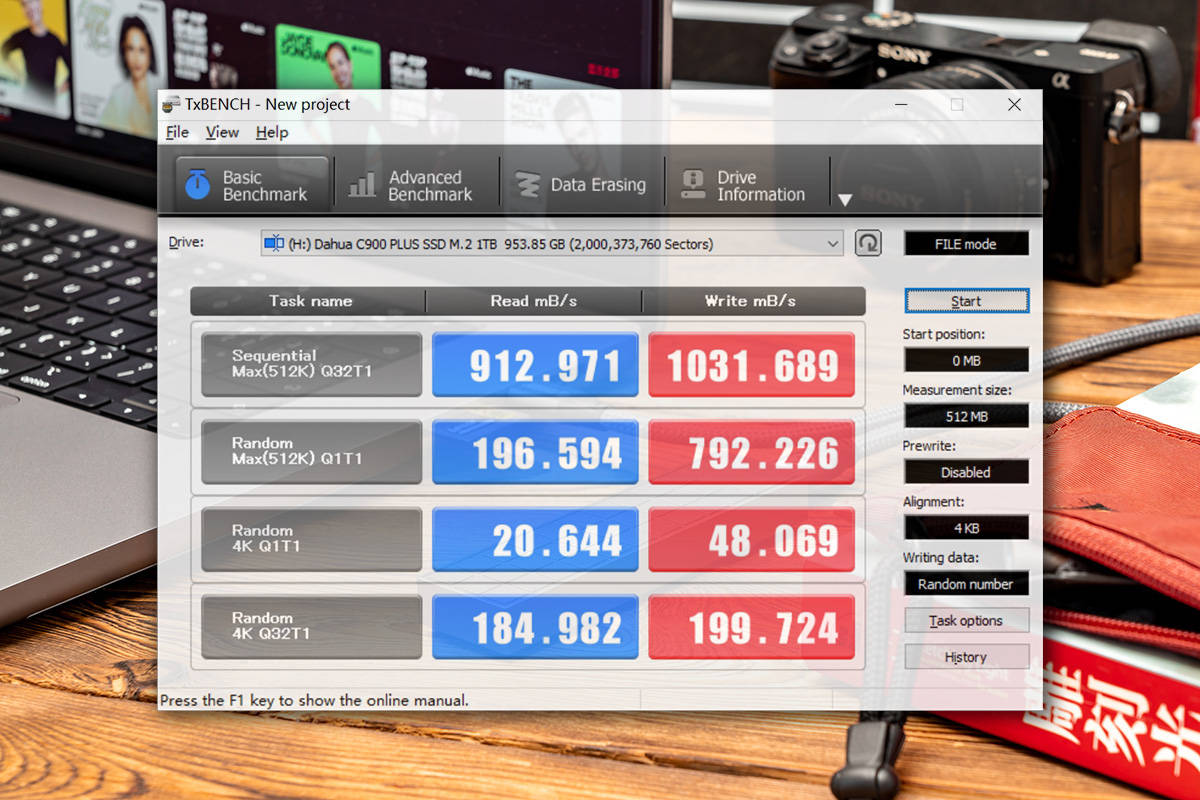Open the History button
This screenshot has width=1200, height=800.
pyautogui.click(x=966, y=657)
